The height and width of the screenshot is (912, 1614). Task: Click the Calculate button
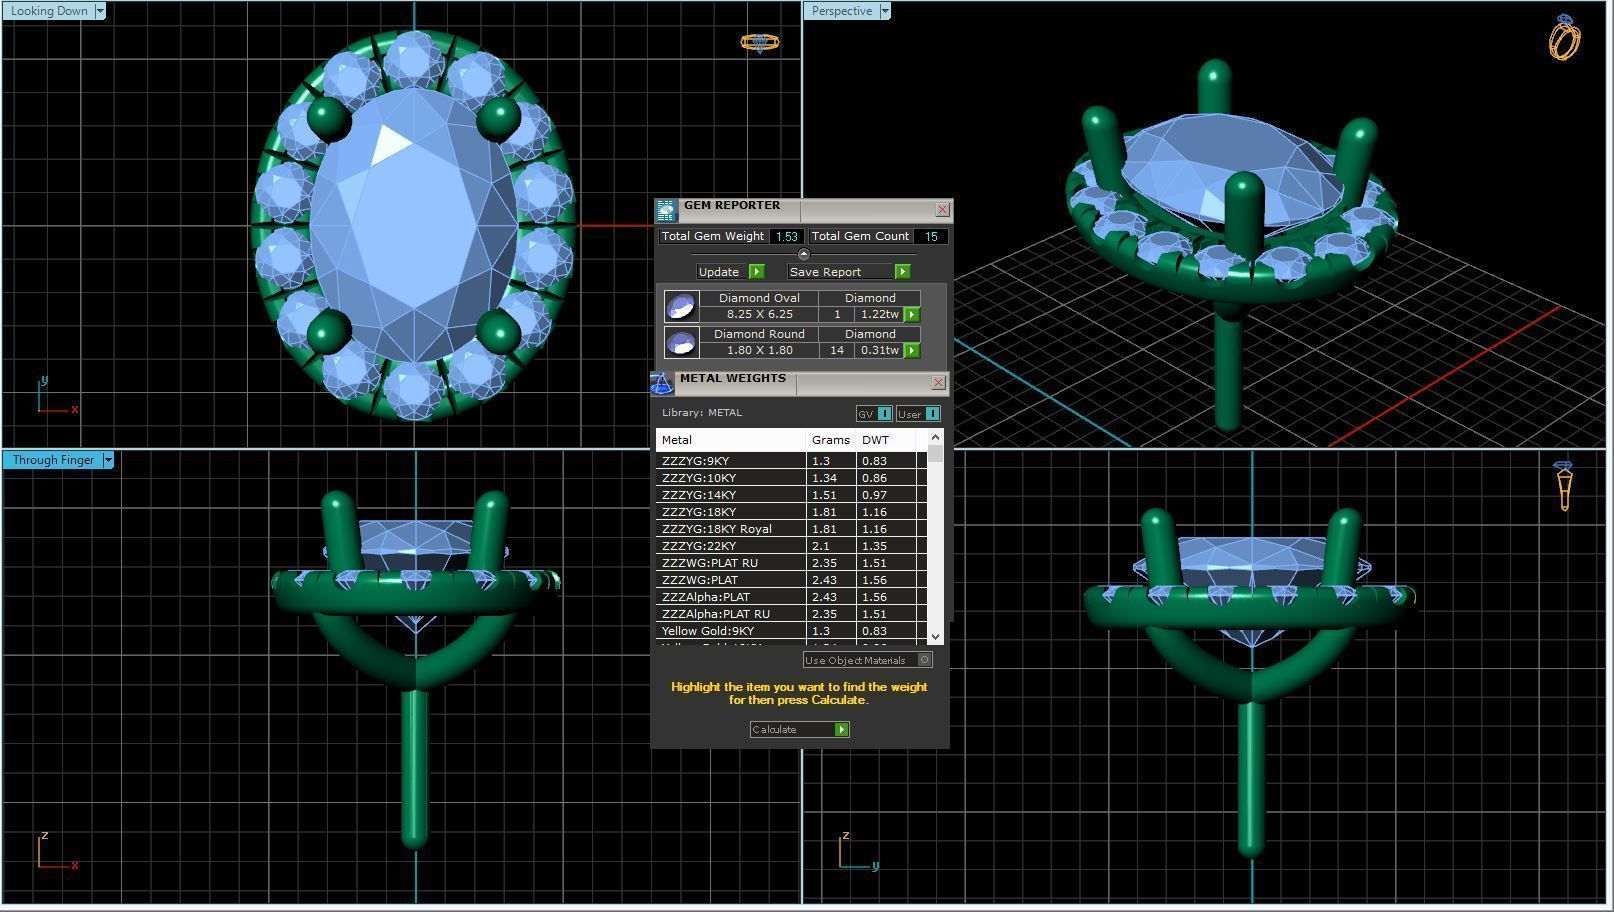799,730
